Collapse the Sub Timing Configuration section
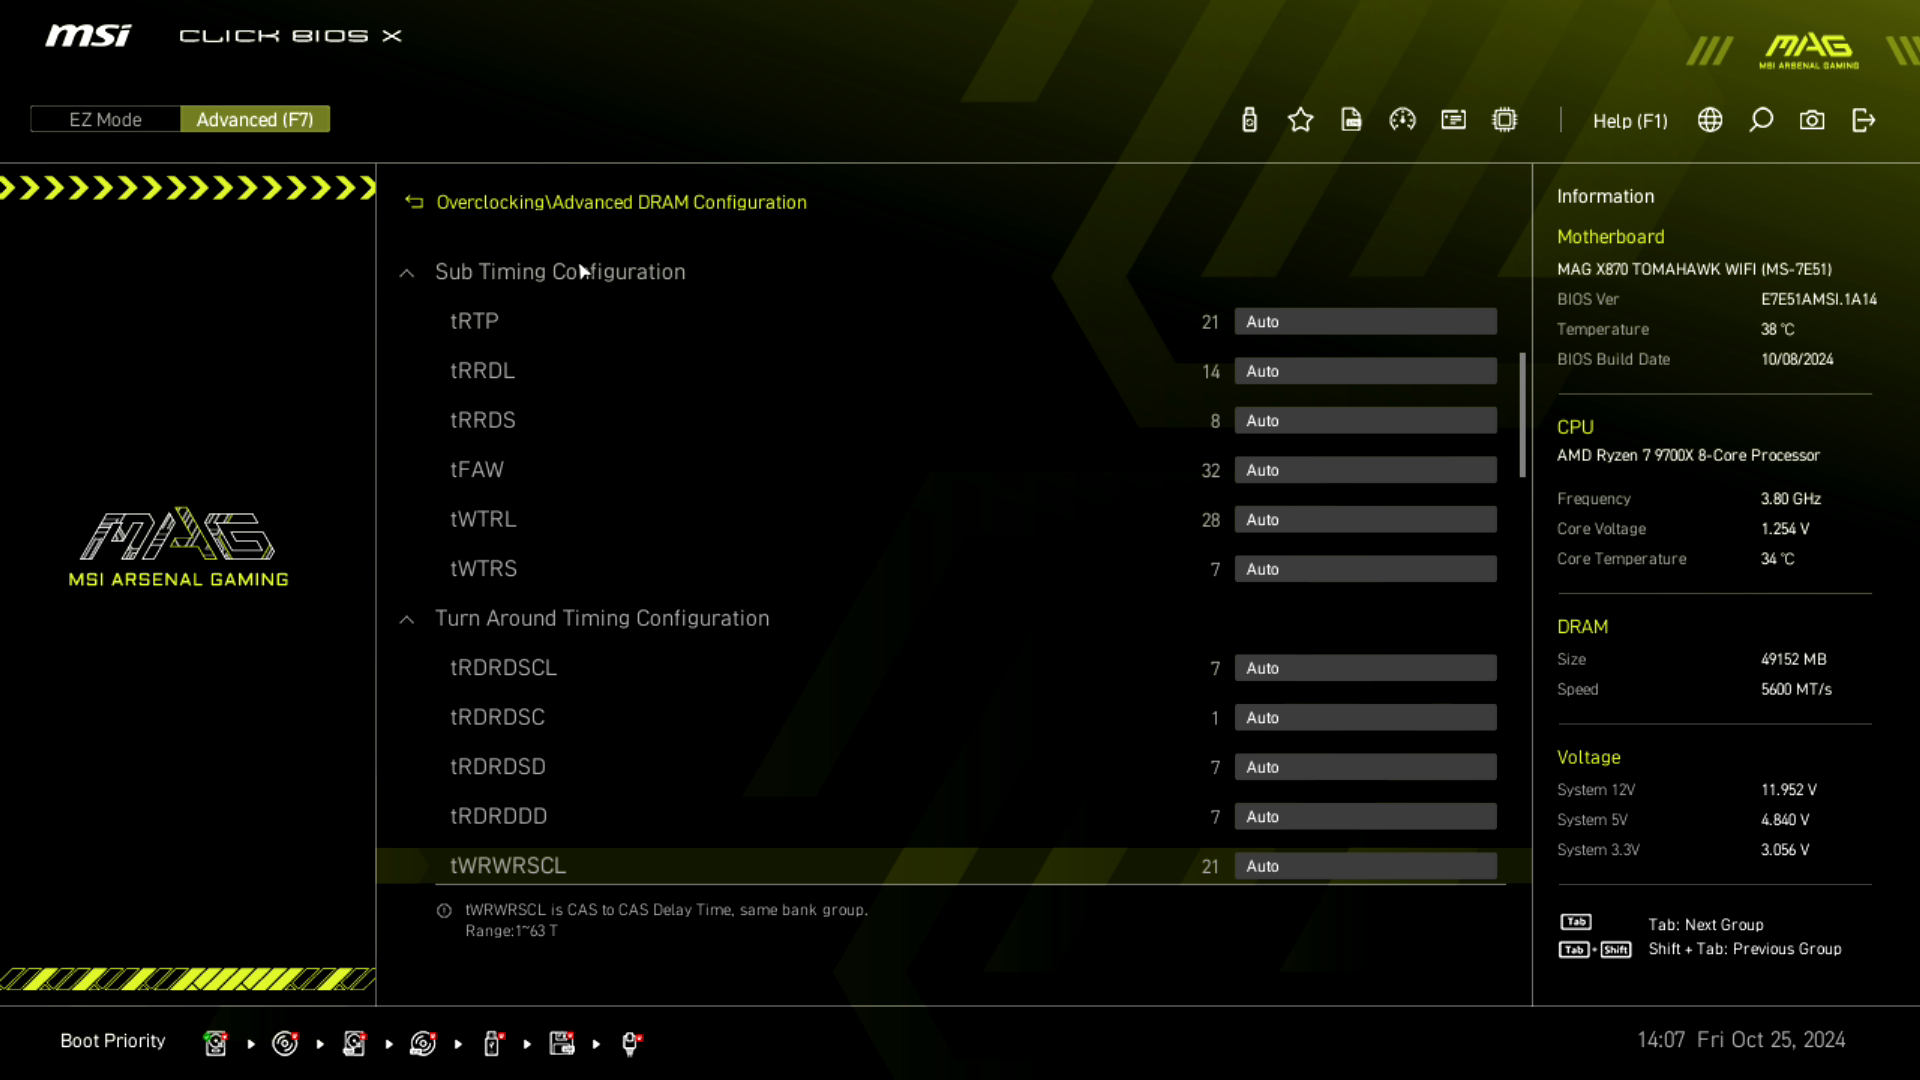This screenshot has width=1920, height=1080. pos(406,272)
